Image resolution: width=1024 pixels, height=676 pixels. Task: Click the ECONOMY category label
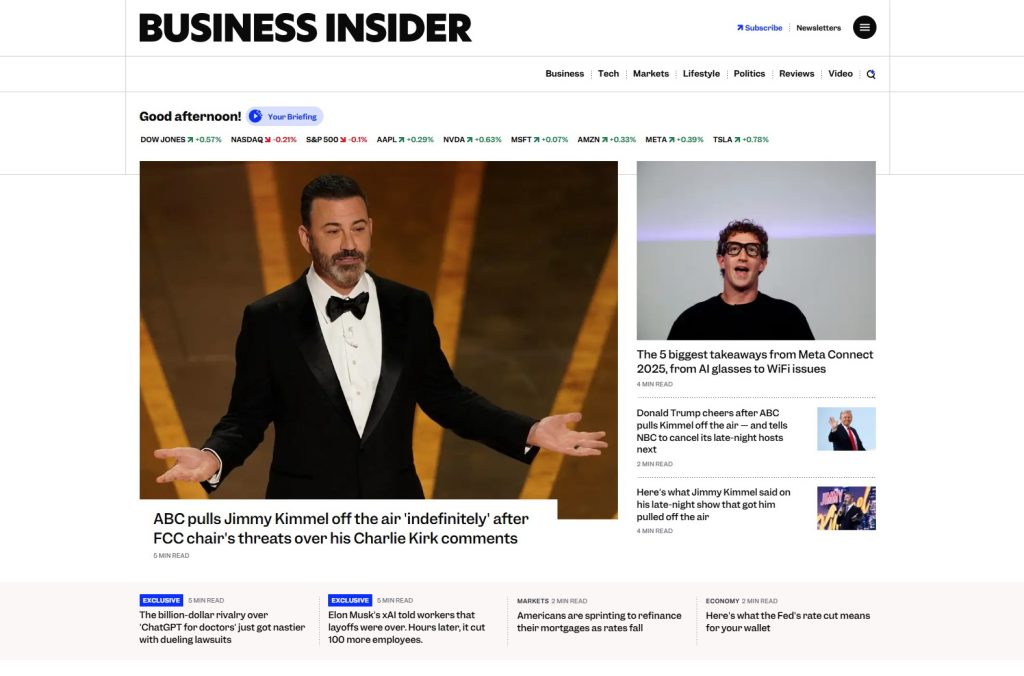(722, 601)
